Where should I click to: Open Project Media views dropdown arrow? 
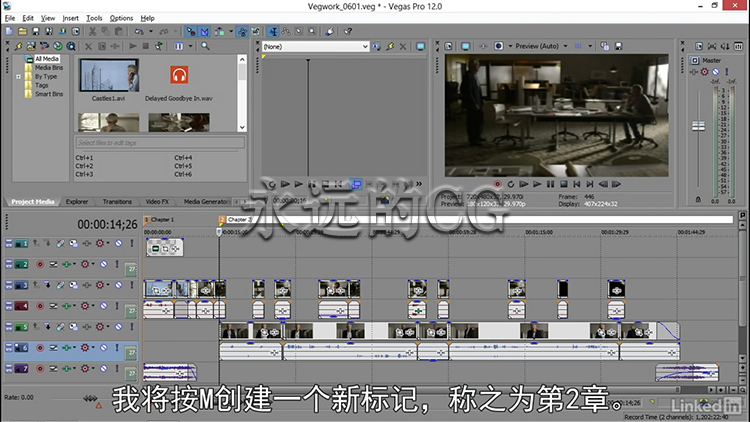click(x=190, y=46)
